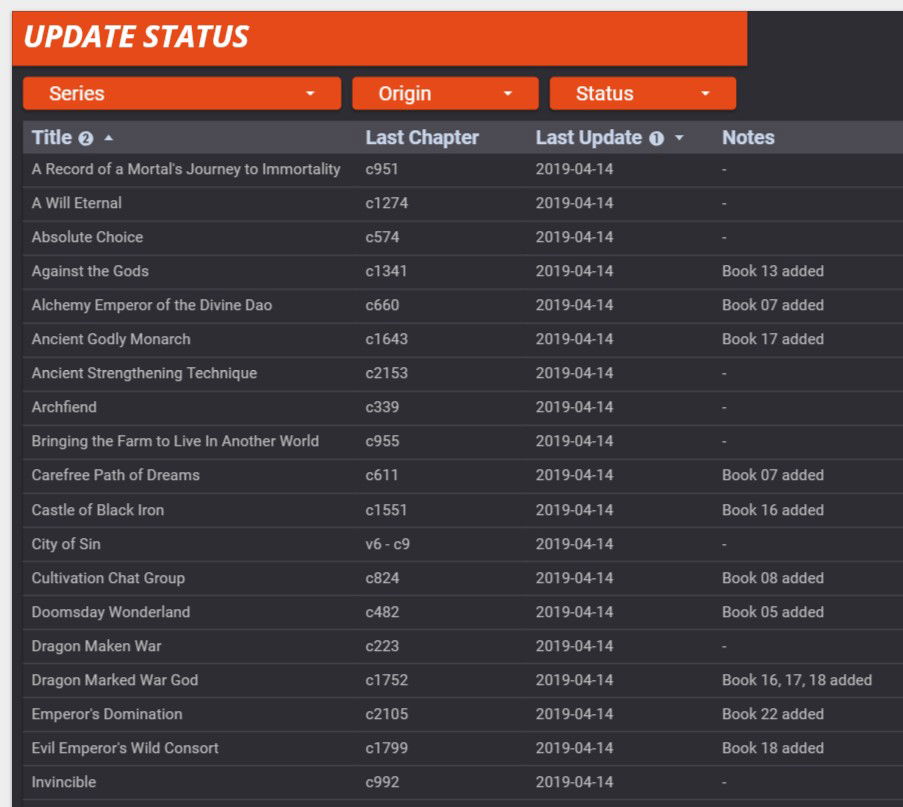Image resolution: width=903 pixels, height=807 pixels.
Task: Select the Absolute Choice title
Action: tap(87, 237)
